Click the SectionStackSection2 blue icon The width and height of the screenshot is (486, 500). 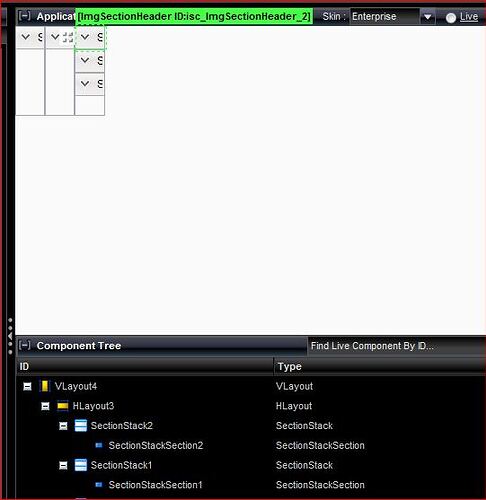(x=99, y=445)
